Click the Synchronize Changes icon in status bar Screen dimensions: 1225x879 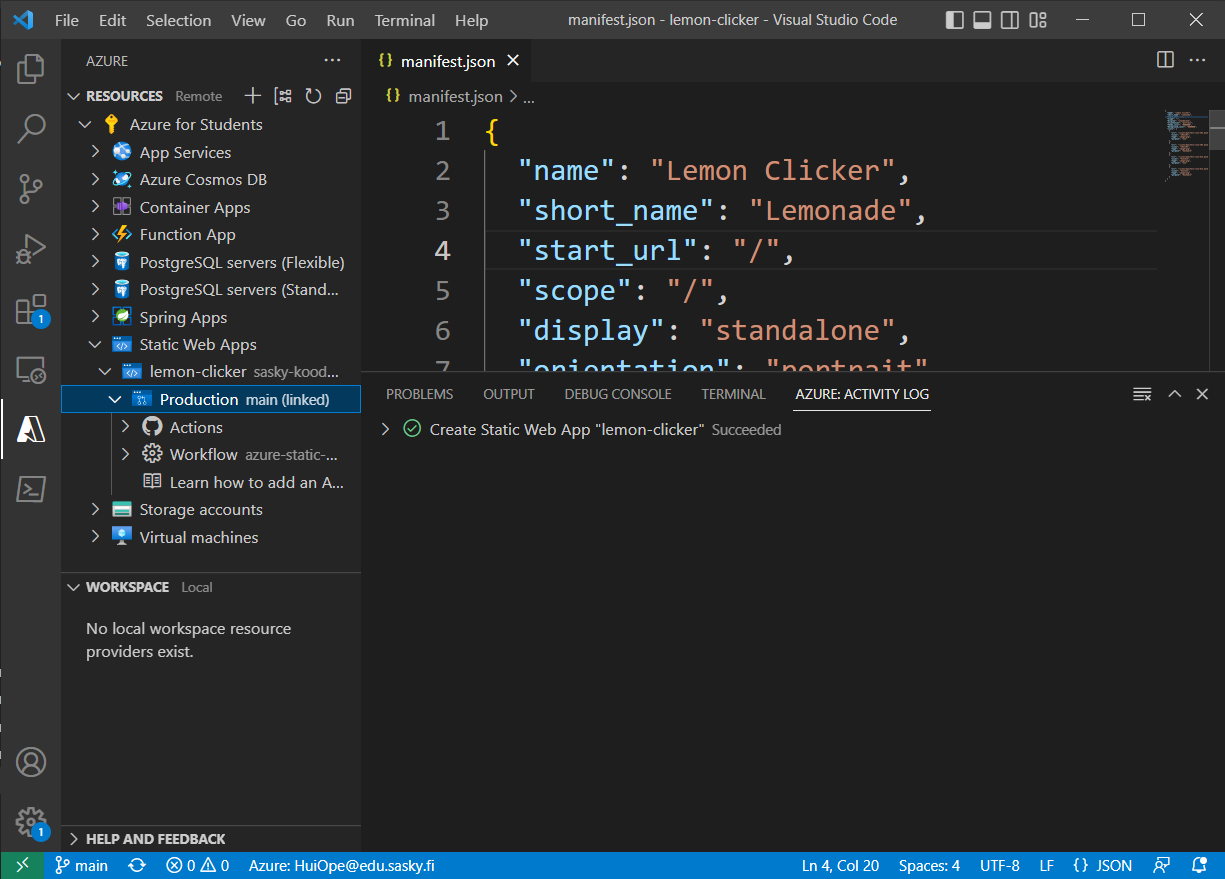tap(137, 866)
